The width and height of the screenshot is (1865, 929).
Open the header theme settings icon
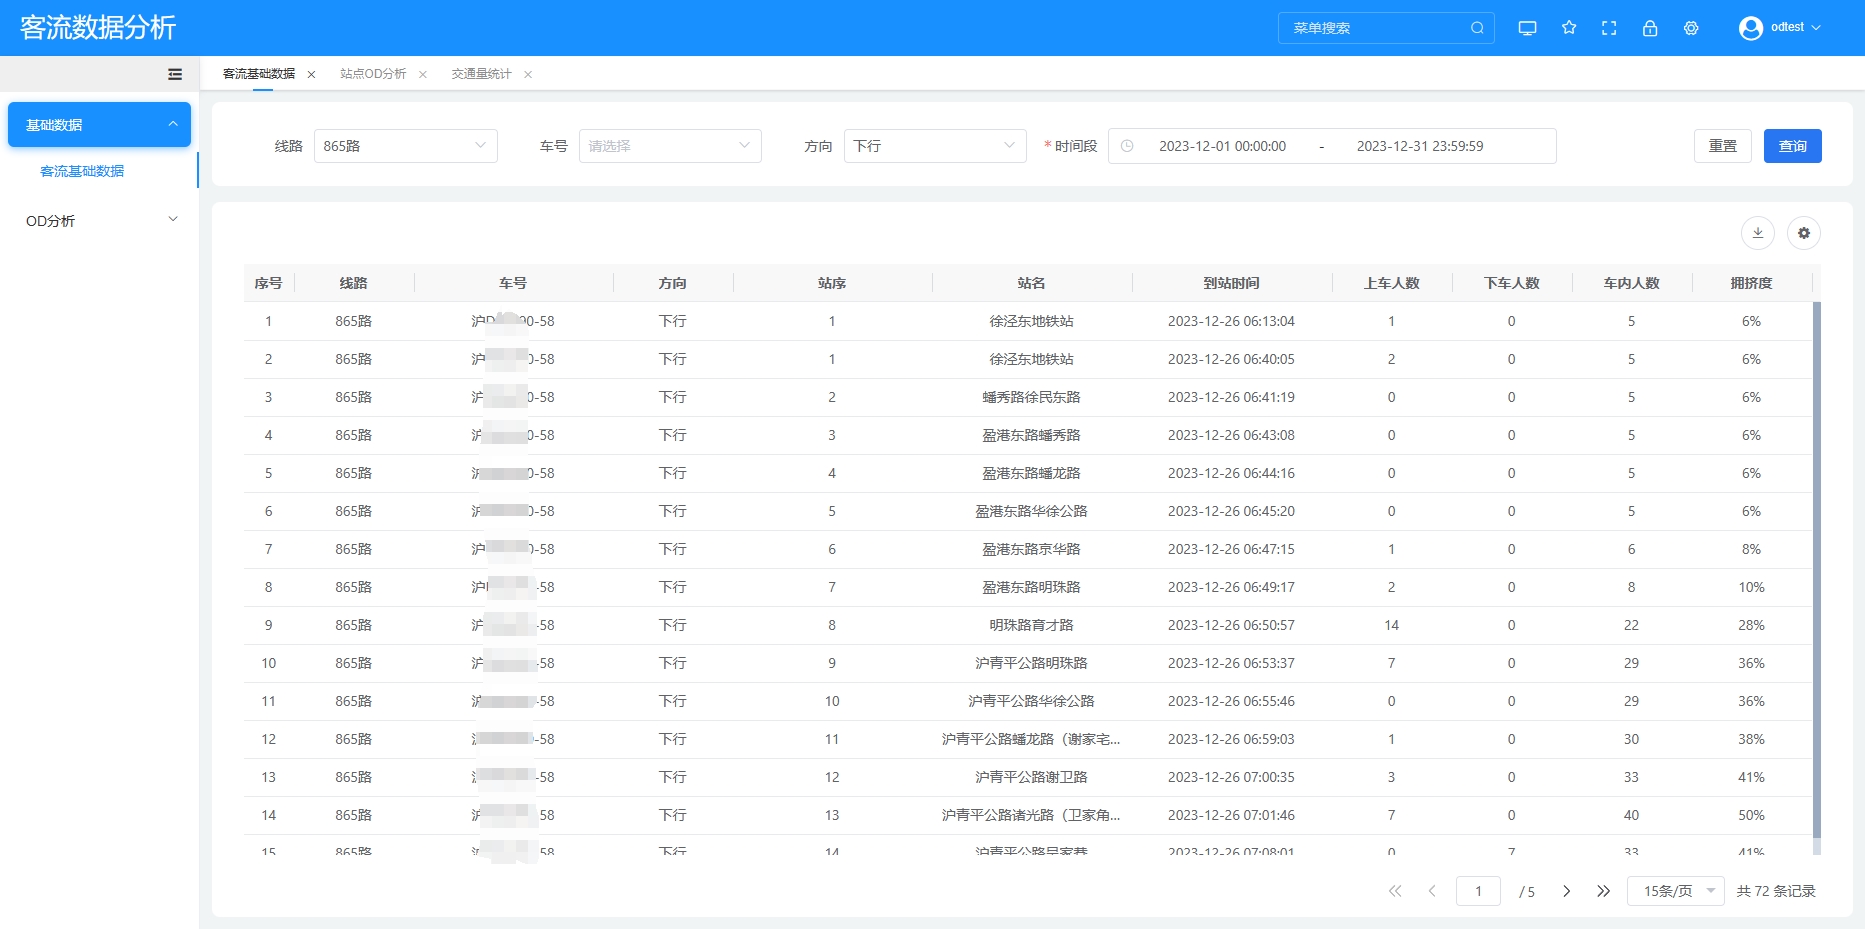pos(1691,28)
